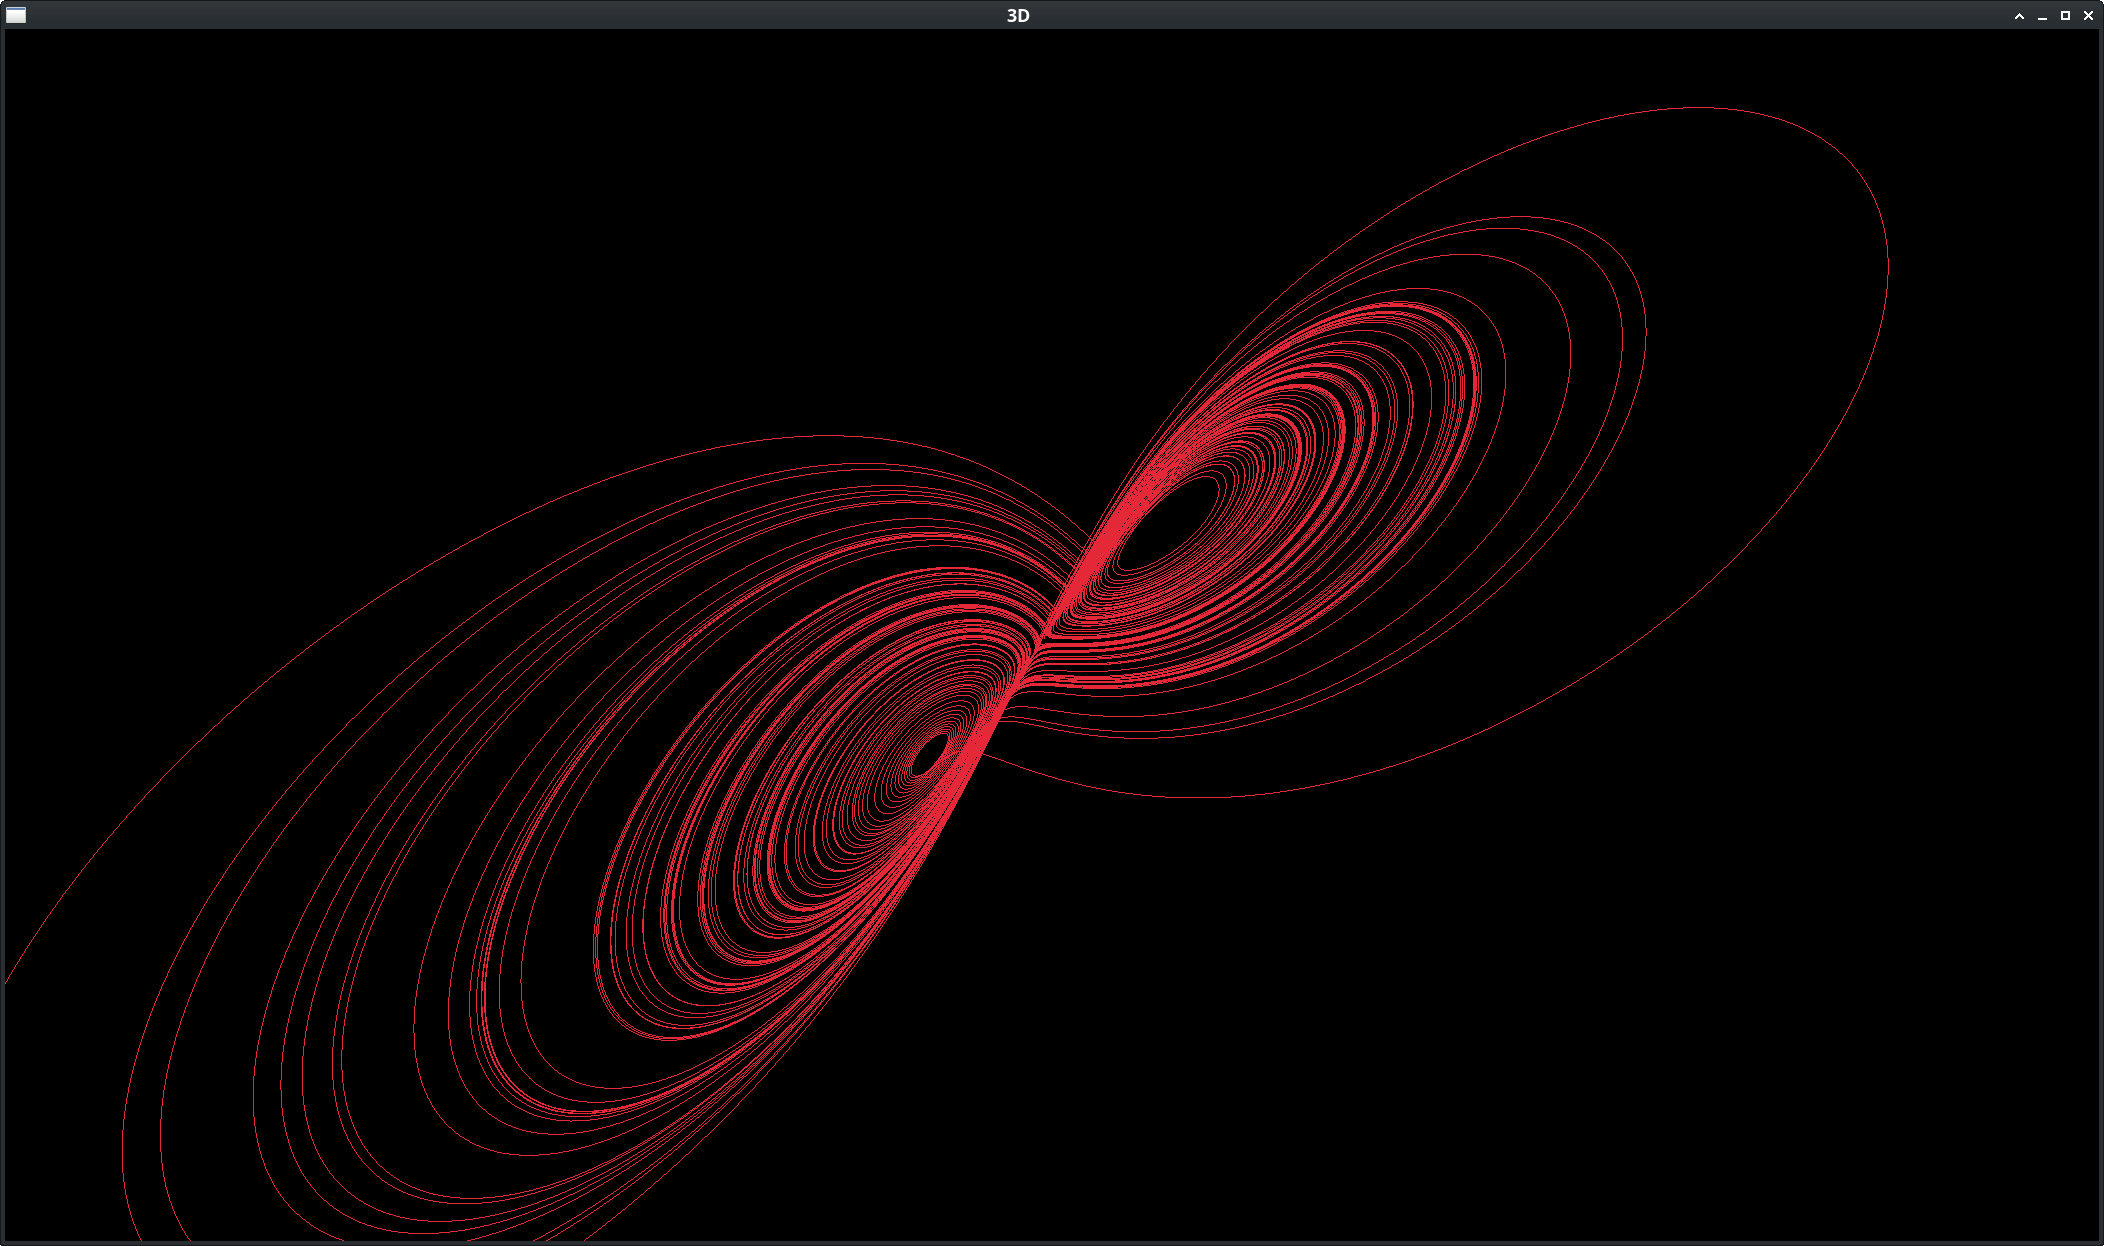Click the dark hole inside the upper-right spiral
Viewport: 2104px width, 1246px height.
1168,522
